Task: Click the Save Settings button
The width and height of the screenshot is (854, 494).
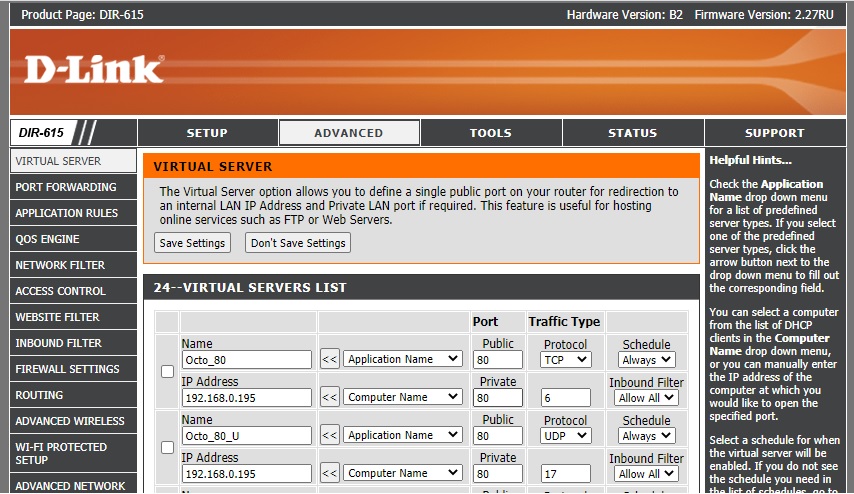Action: click(192, 243)
